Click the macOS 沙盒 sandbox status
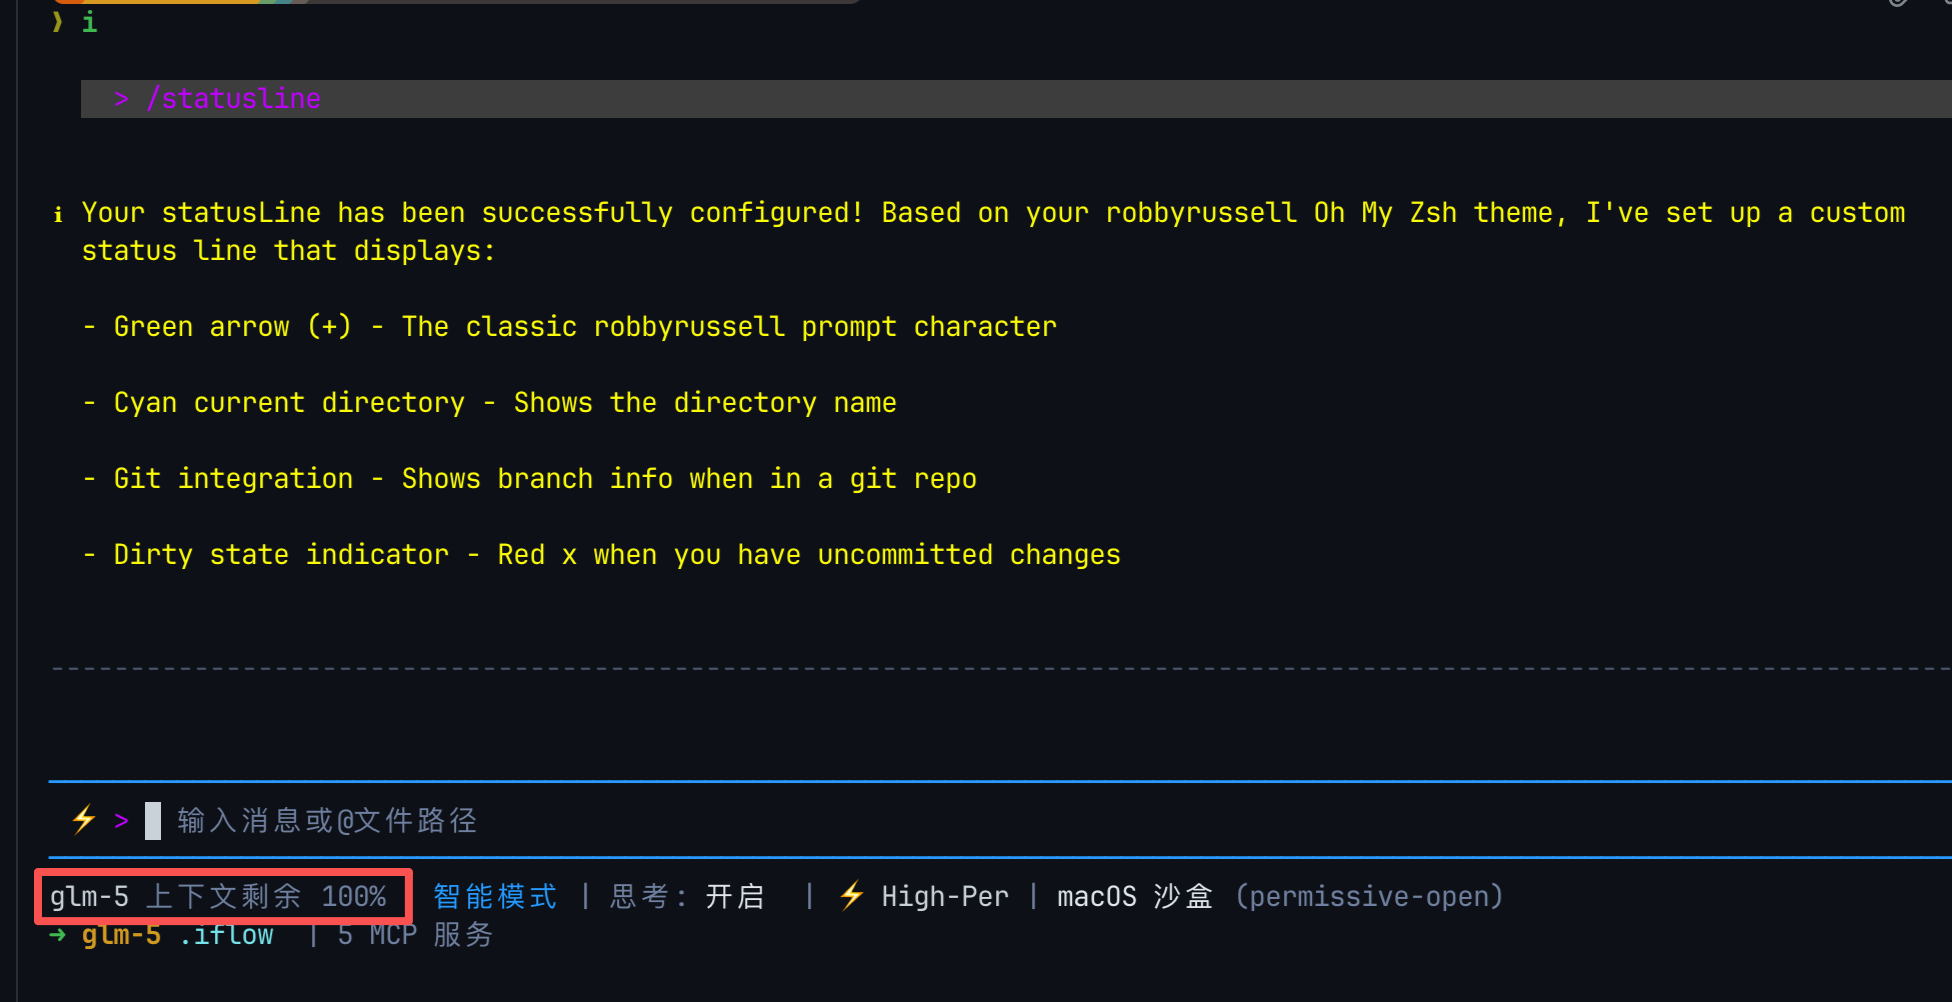 1135,896
